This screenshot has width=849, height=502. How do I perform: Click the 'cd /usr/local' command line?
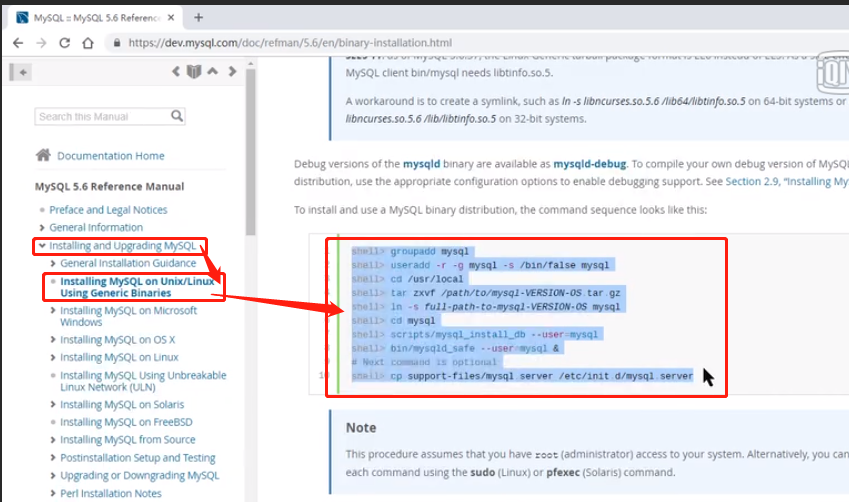[408, 279]
